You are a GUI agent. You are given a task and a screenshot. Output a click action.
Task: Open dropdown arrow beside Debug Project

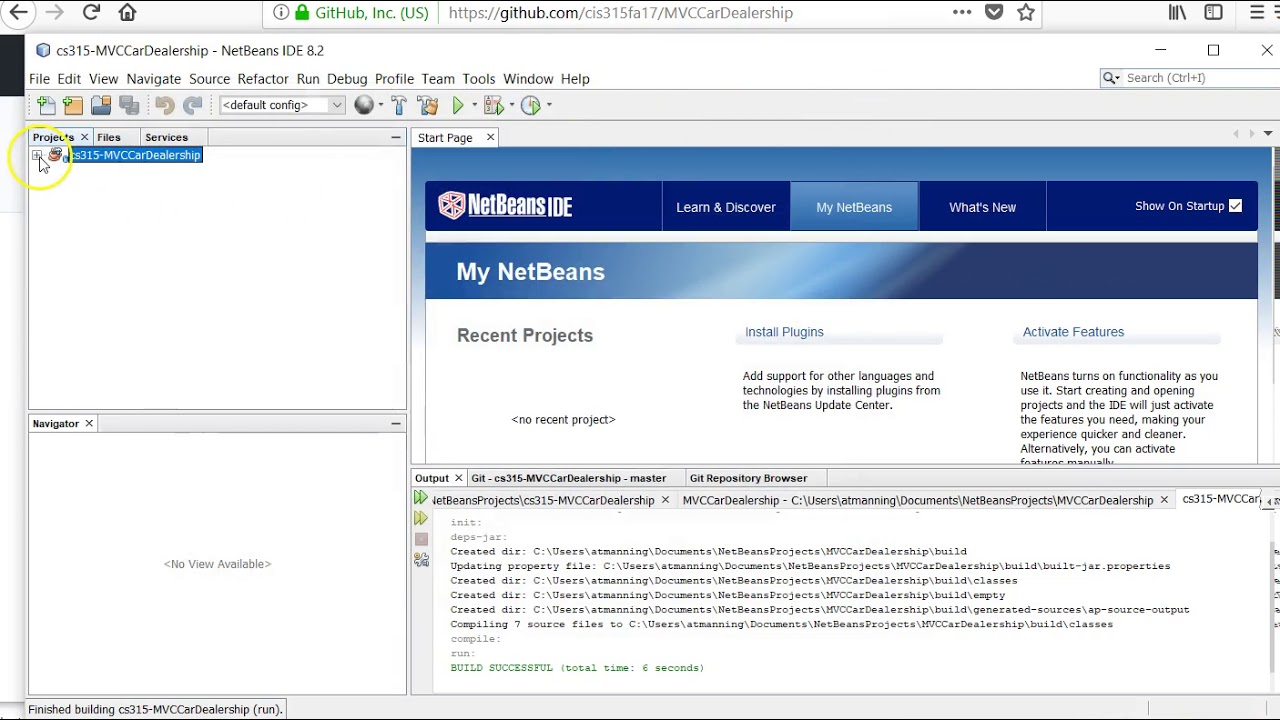coord(511,105)
